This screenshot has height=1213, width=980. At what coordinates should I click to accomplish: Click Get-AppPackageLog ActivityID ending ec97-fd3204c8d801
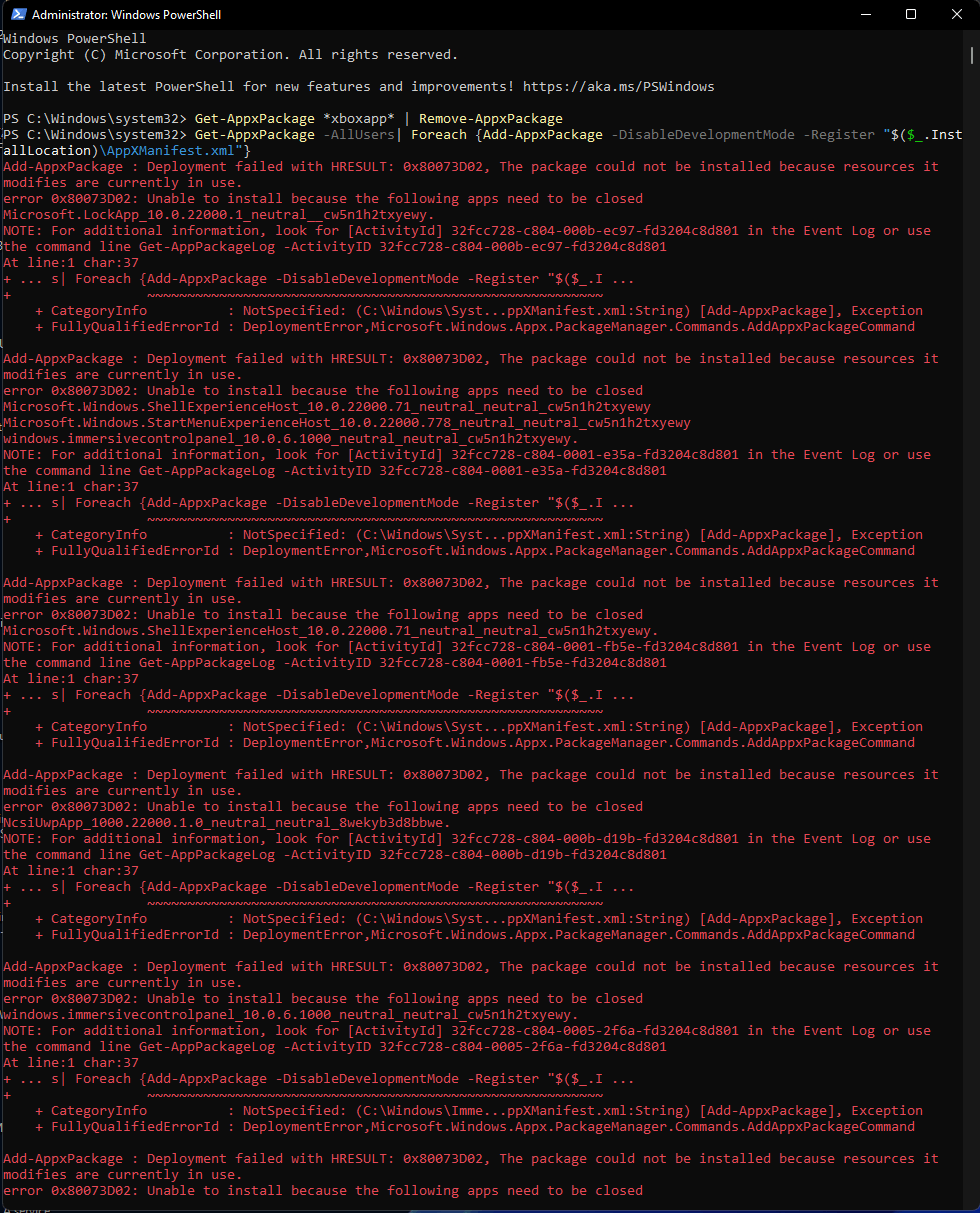click(403, 246)
